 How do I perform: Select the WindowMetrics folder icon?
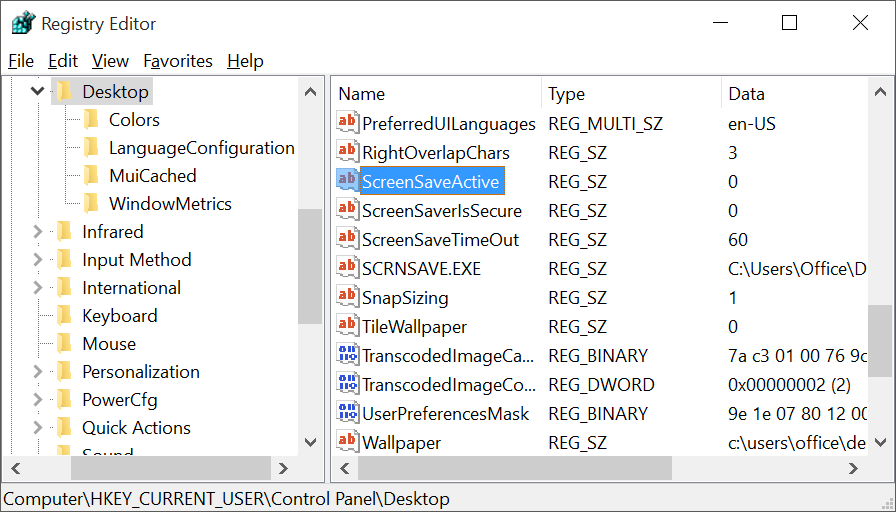click(91, 203)
